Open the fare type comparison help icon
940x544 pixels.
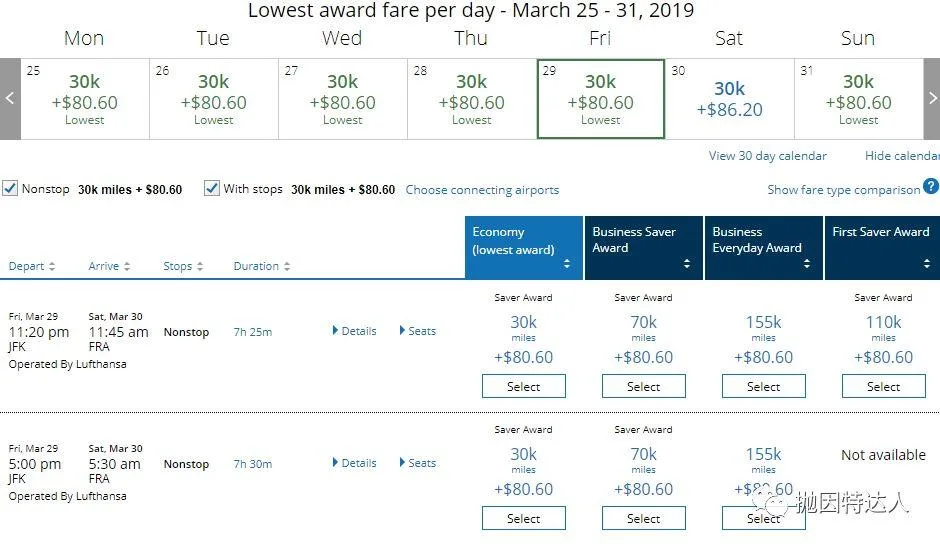pyautogui.click(x=931, y=187)
